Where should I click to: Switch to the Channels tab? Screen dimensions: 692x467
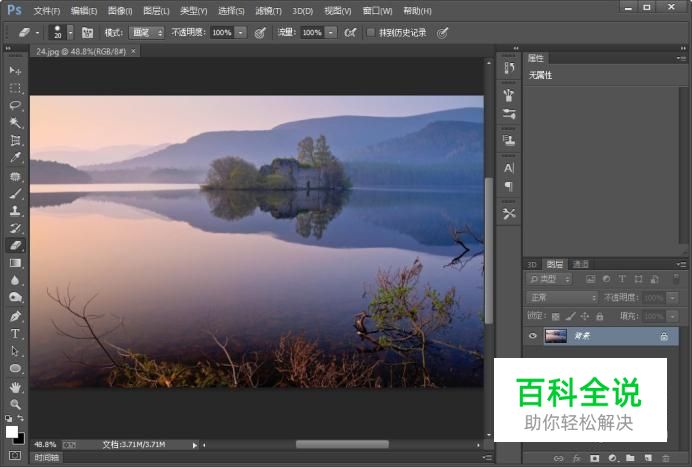click(x=581, y=264)
